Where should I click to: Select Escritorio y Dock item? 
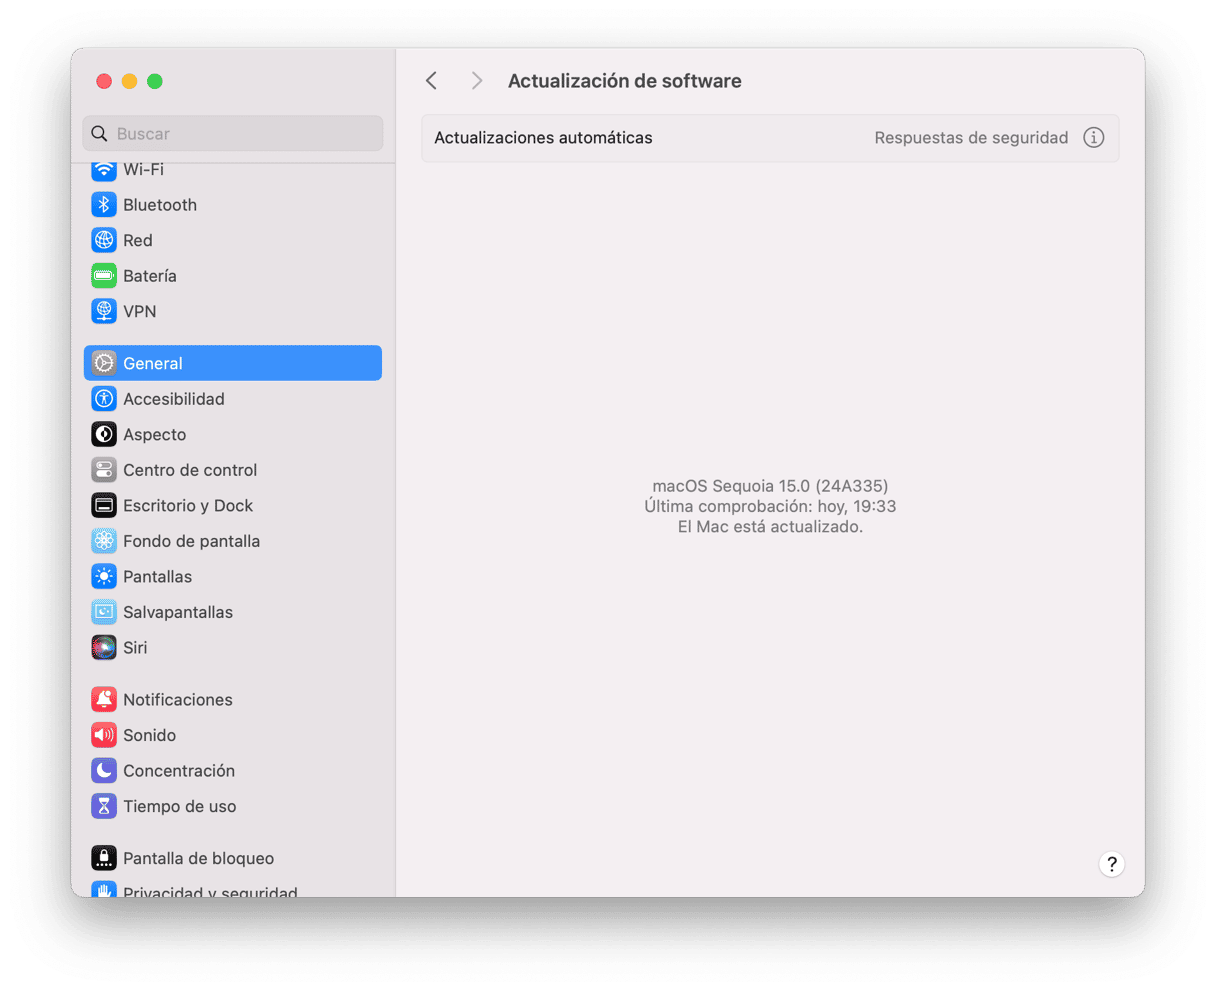(188, 506)
